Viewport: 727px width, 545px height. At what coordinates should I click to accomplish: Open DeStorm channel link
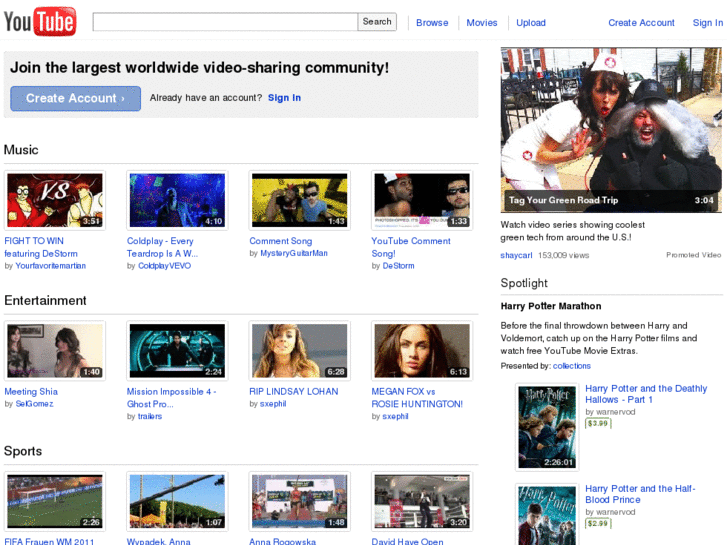(x=398, y=266)
